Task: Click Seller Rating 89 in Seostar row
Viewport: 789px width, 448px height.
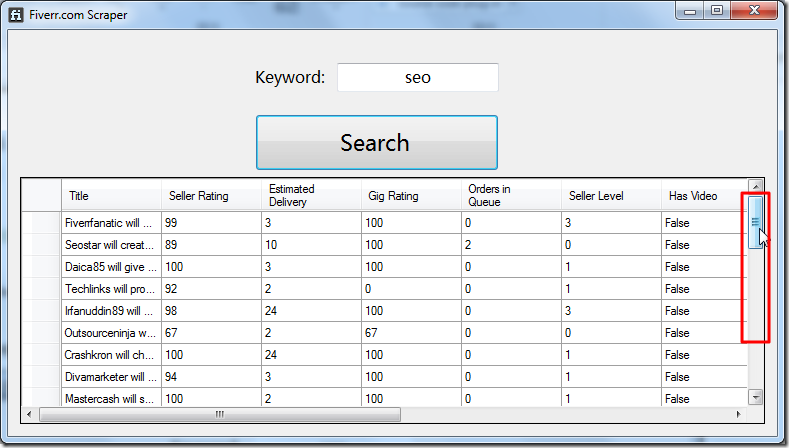Action: 211,245
